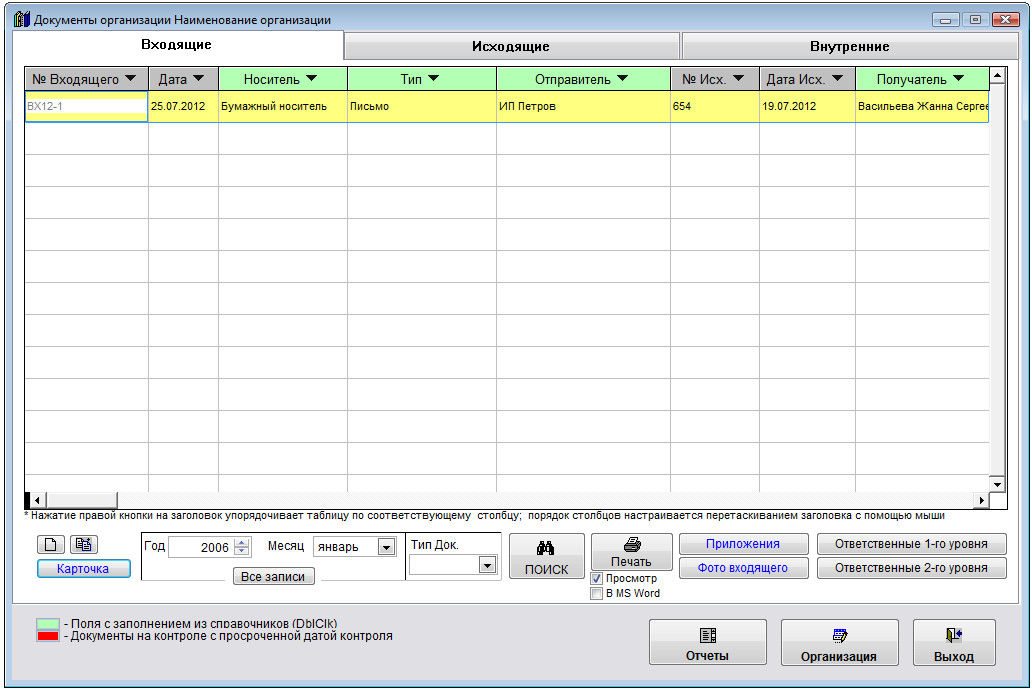The image size is (1032, 689).
Task: Click the application icon in title bar
Action: [21, 20]
